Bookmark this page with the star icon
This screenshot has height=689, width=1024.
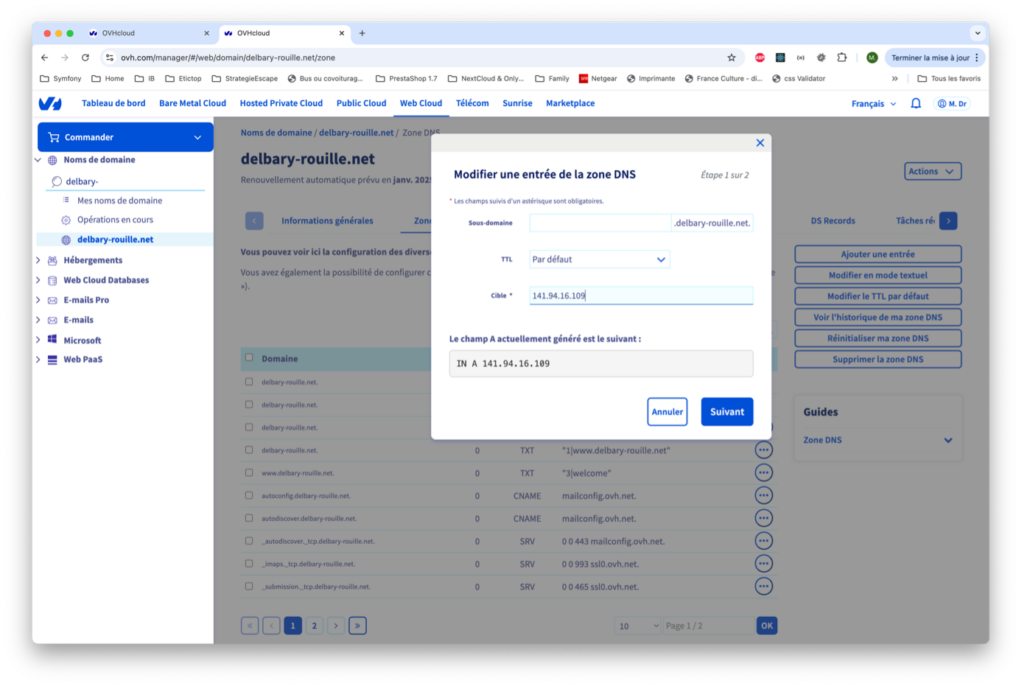731,57
